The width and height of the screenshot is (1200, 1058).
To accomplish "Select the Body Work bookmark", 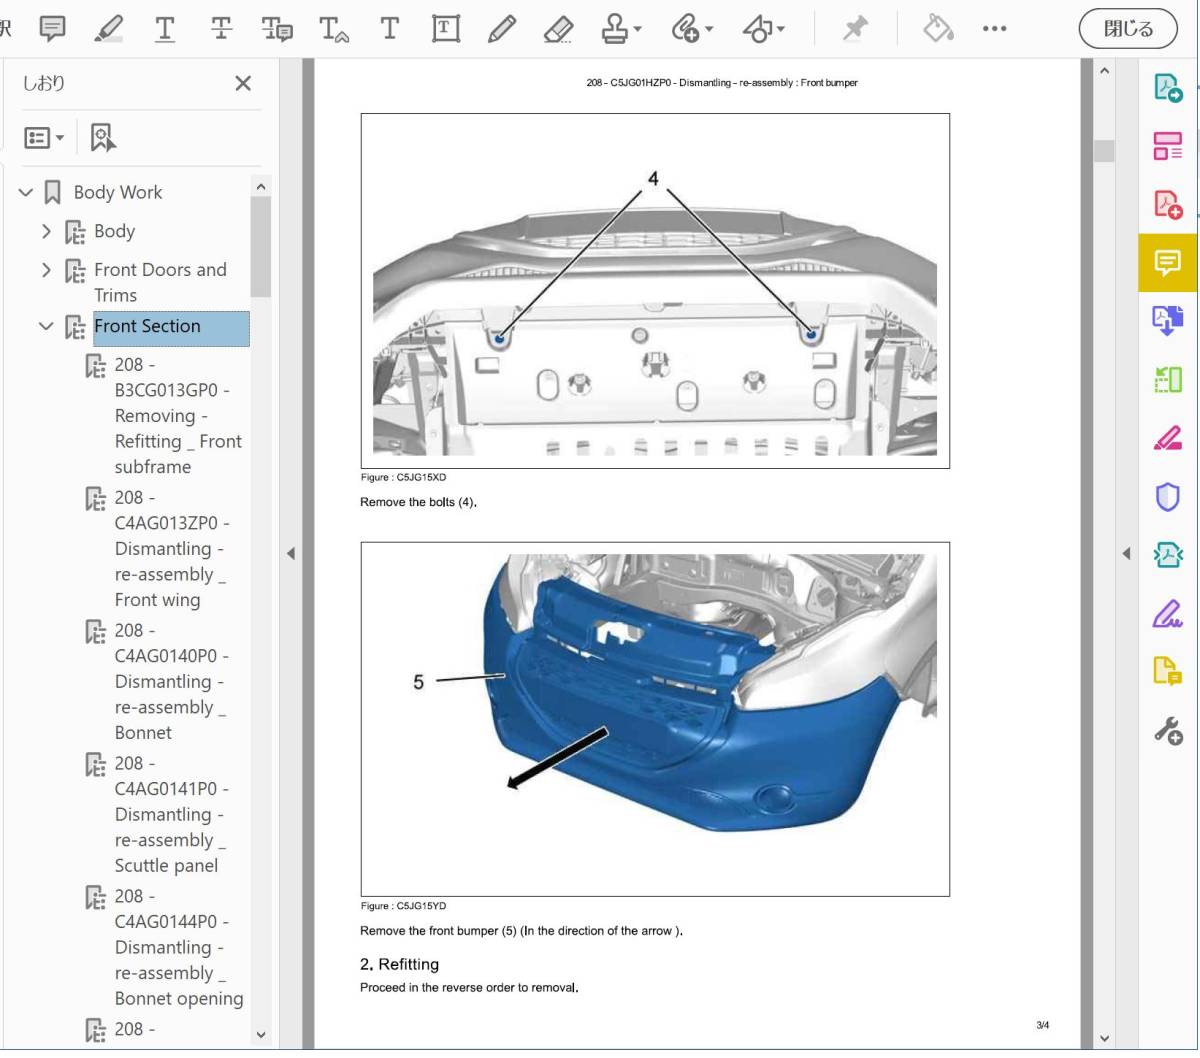I will click(118, 192).
